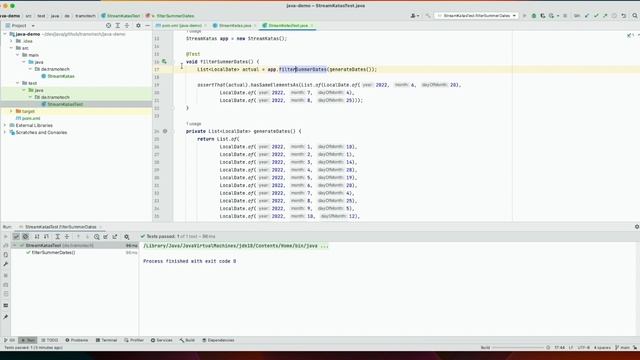Toggle Show Passed tests in Run panel
This screenshot has height=360, width=640.
tap(16, 236)
